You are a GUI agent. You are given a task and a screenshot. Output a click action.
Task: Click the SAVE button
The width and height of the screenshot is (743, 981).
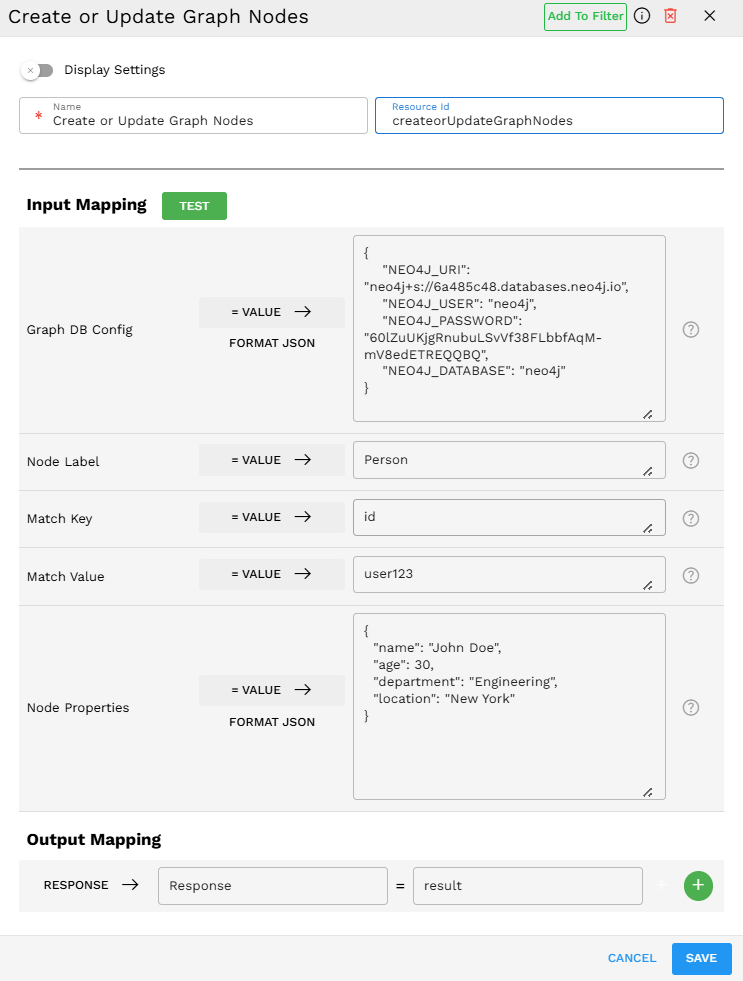point(701,958)
